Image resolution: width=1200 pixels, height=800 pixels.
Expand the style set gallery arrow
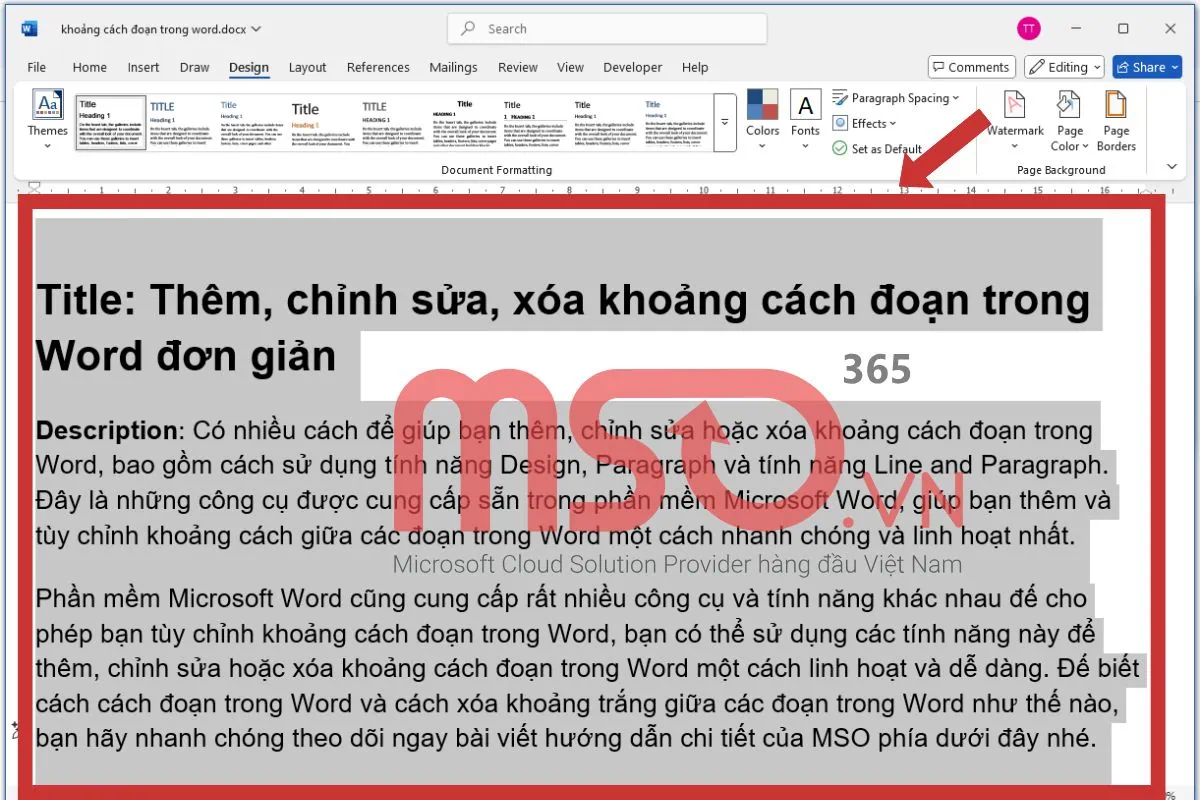click(725, 122)
